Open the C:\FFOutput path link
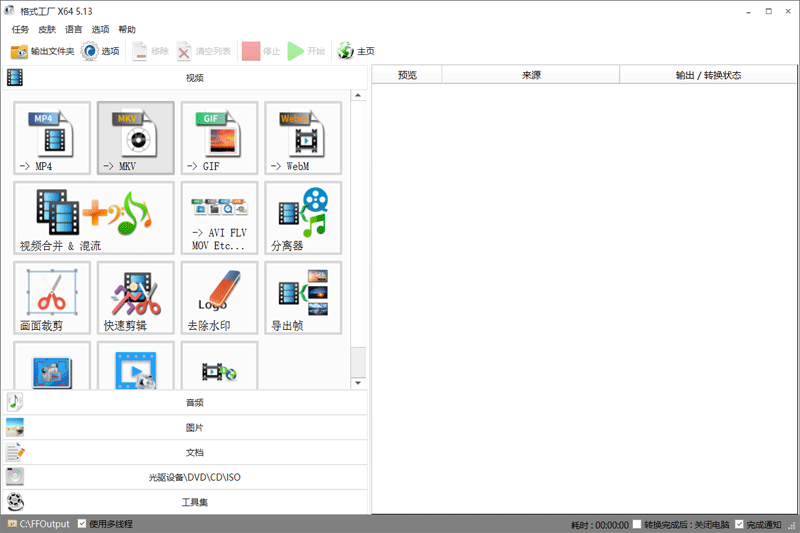800x533 pixels. pos(44,524)
